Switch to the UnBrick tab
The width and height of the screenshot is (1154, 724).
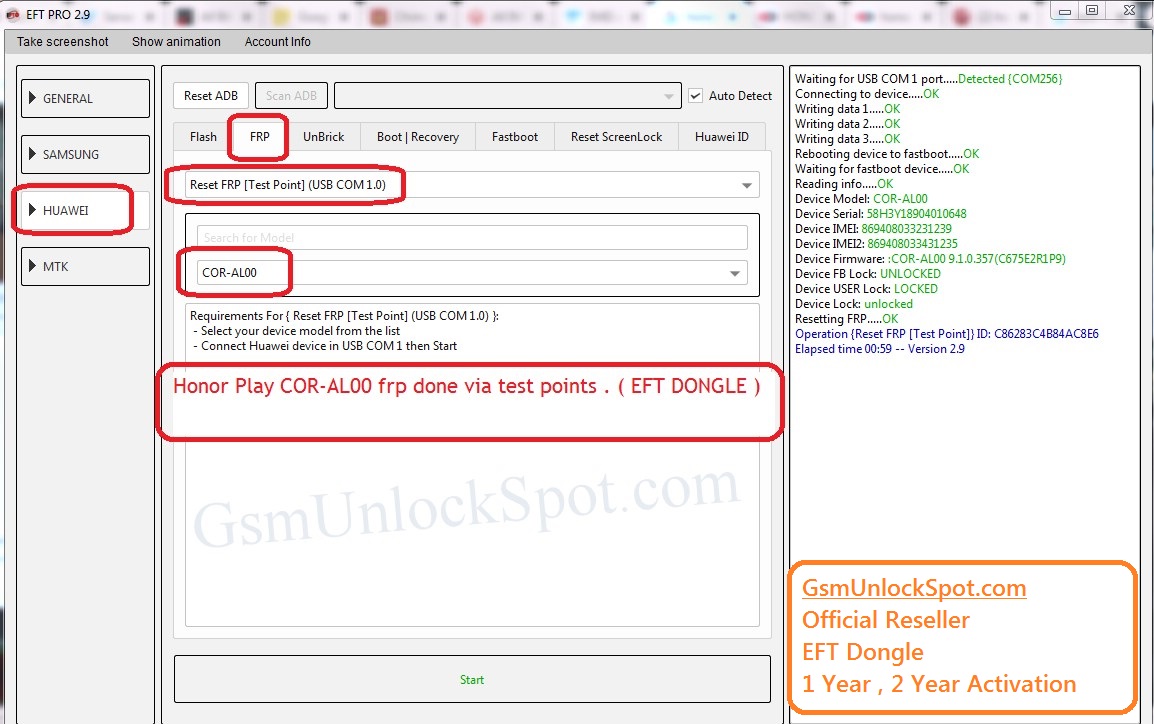(323, 137)
